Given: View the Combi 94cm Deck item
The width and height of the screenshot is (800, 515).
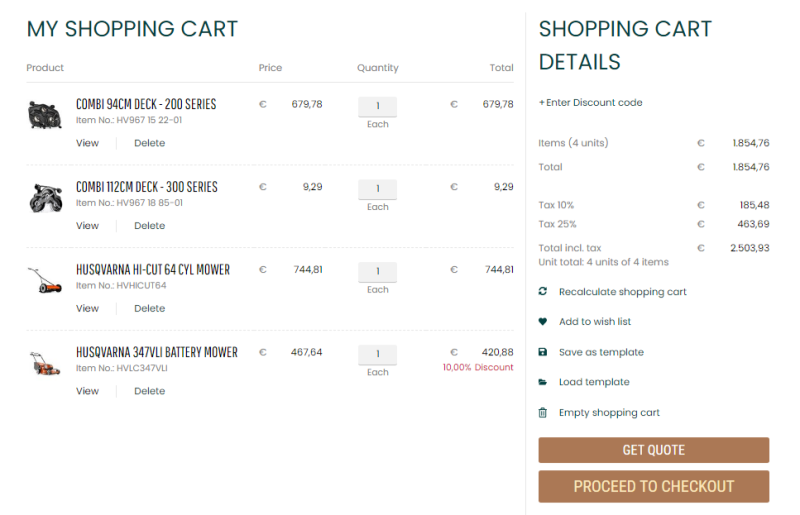Looking at the screenshot, I should pos(87,143).
